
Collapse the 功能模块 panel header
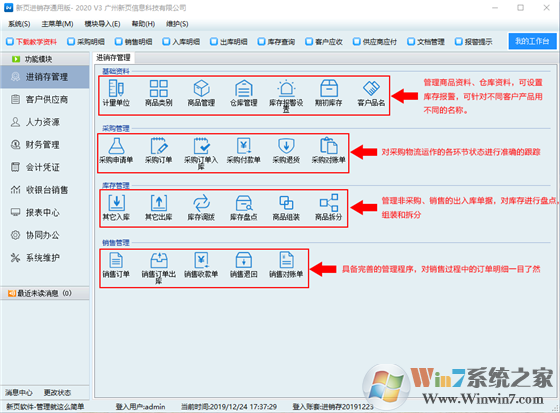[45, 59]
